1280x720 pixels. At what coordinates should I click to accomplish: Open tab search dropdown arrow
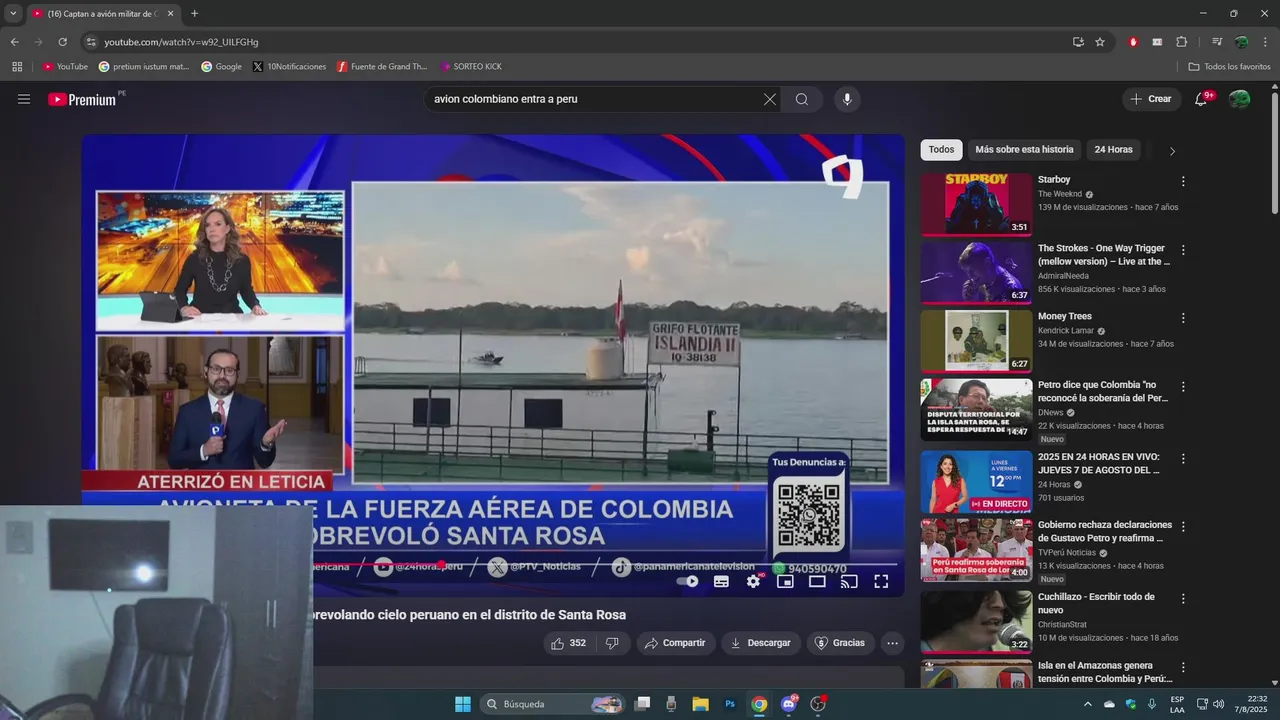13,14
